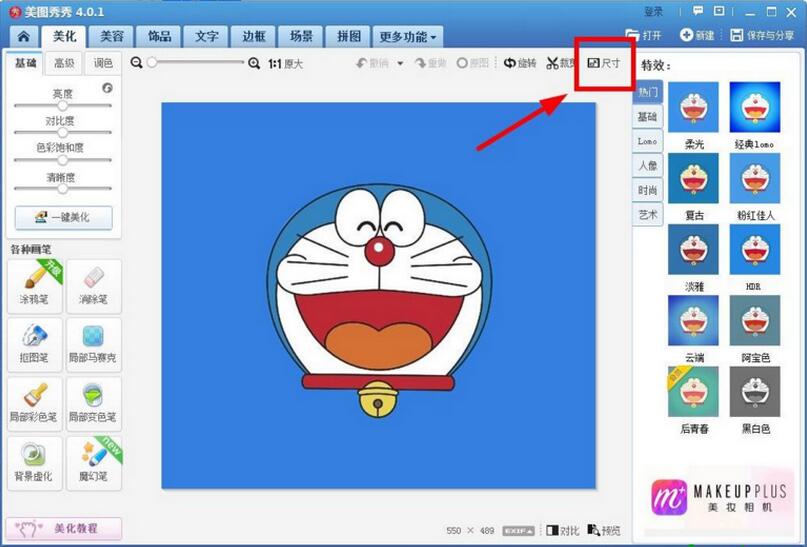Switch to the 边框 tab
The height and width of the screenshot is (547, 807).
click(254, 37)
